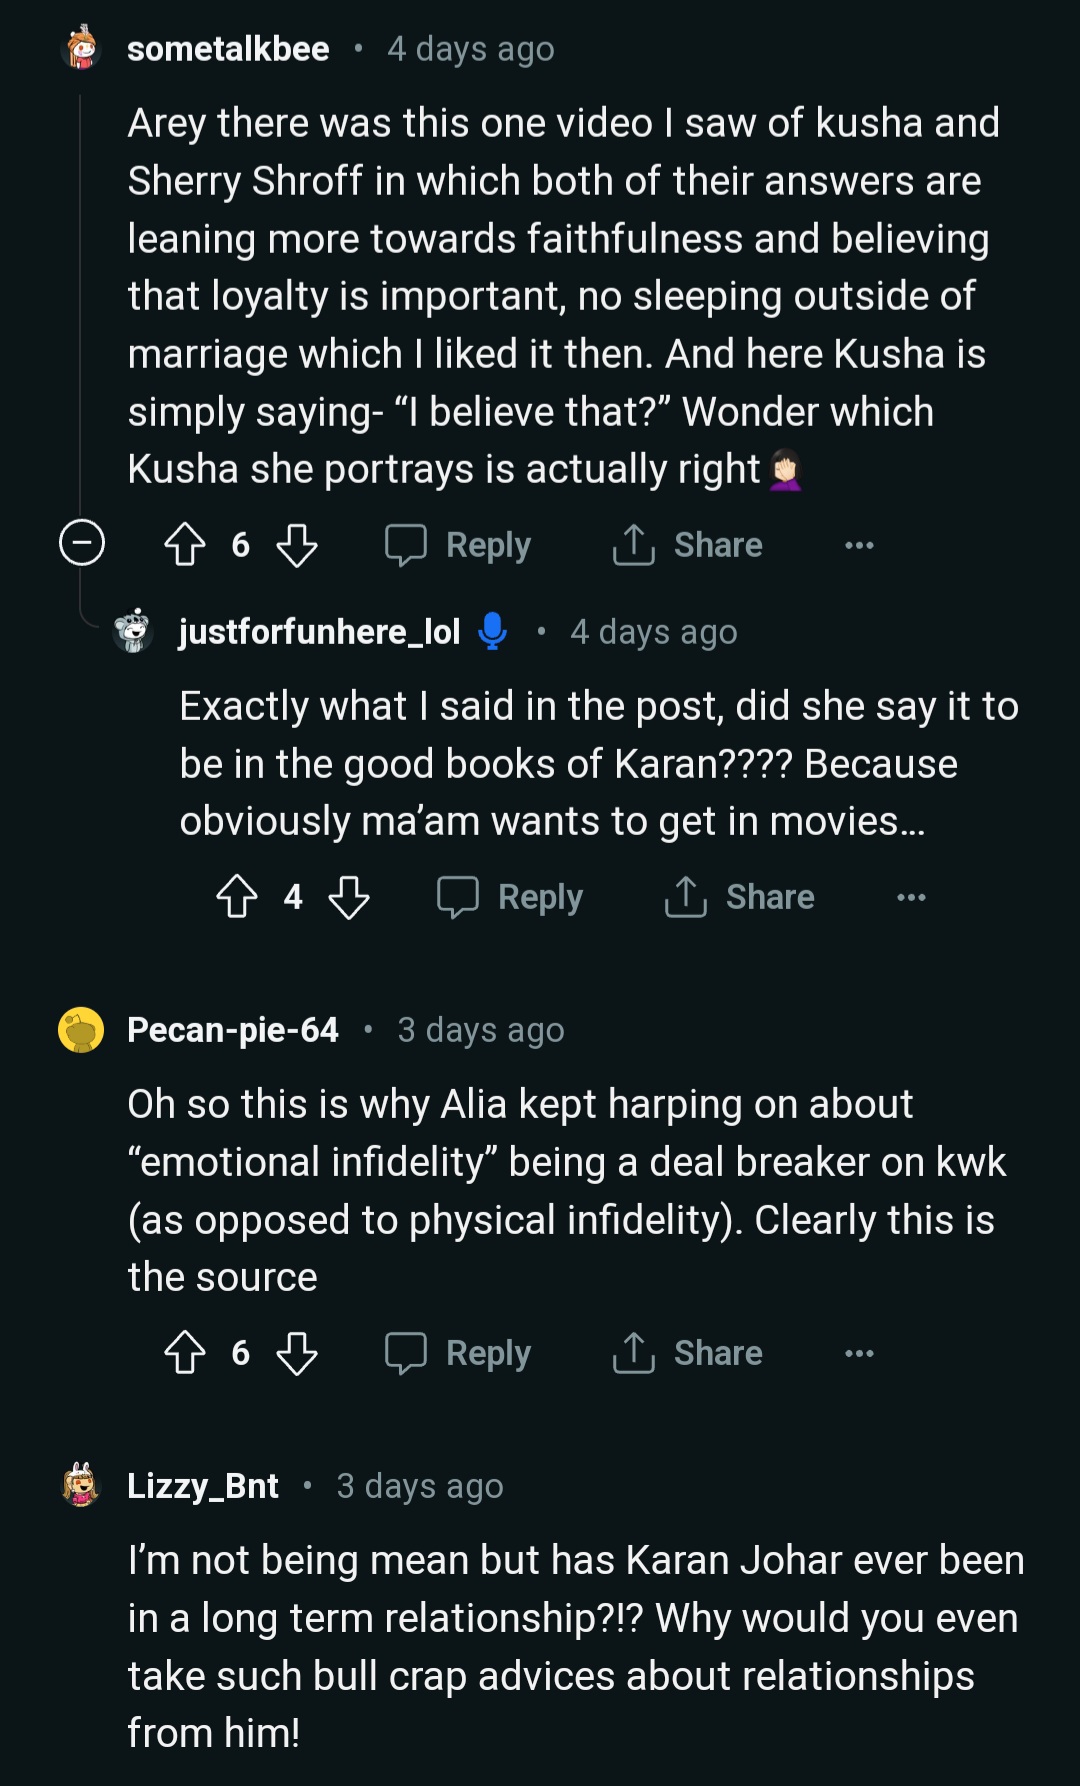Screen dimensions: 1080x1786
Task: Reply to sometalkbee's comment
Action: pos(459,545)
